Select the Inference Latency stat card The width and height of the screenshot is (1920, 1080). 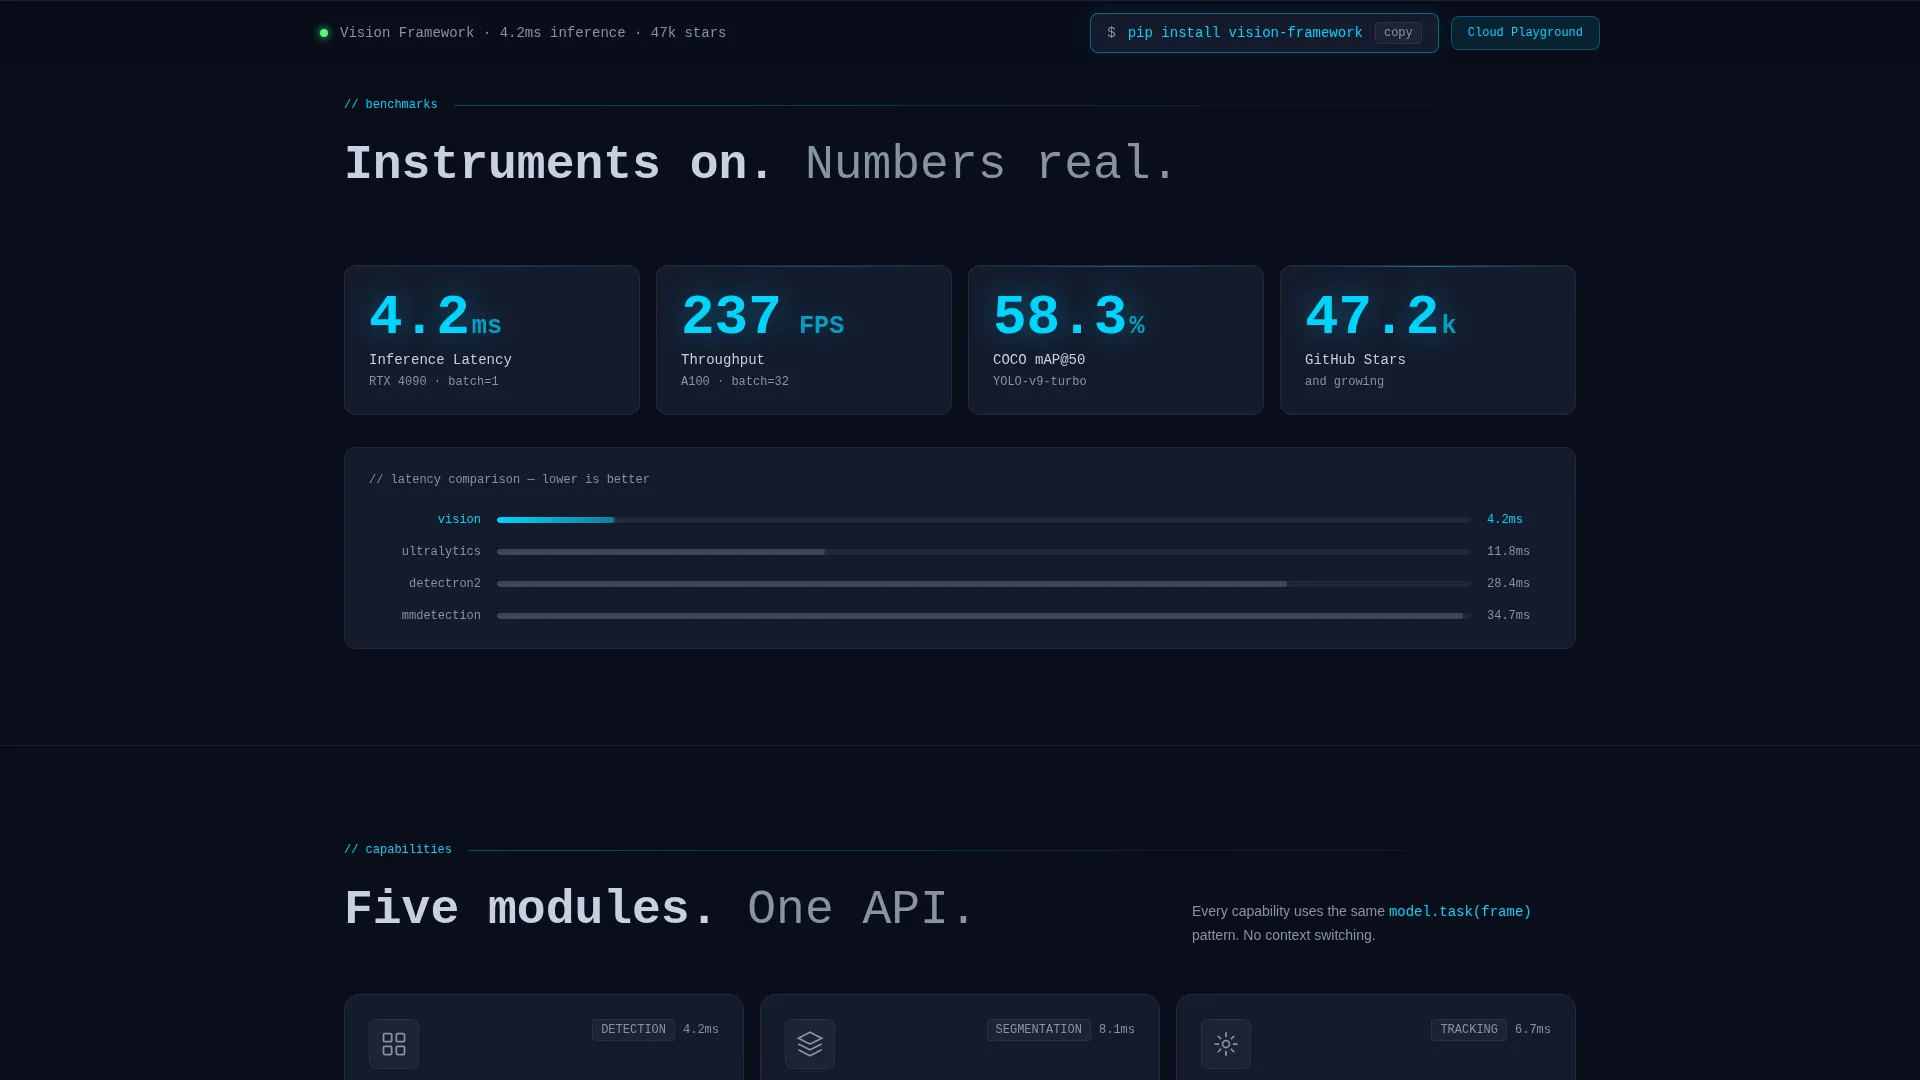492,340
